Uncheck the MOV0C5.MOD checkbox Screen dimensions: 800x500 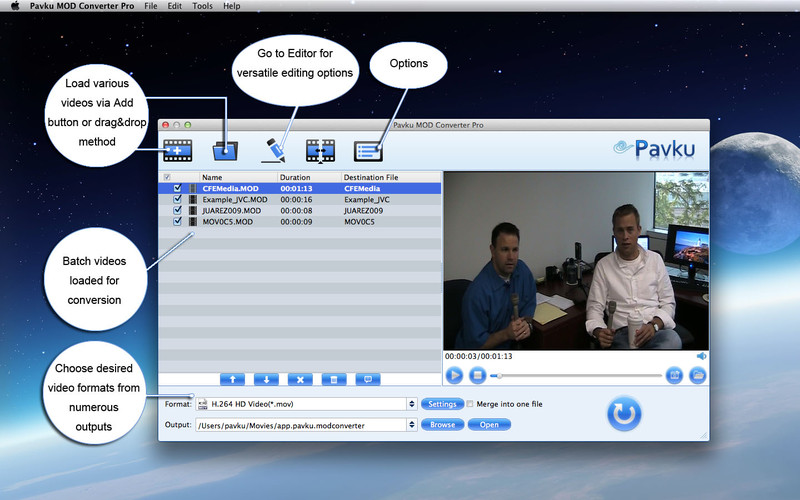click(177, 221)
